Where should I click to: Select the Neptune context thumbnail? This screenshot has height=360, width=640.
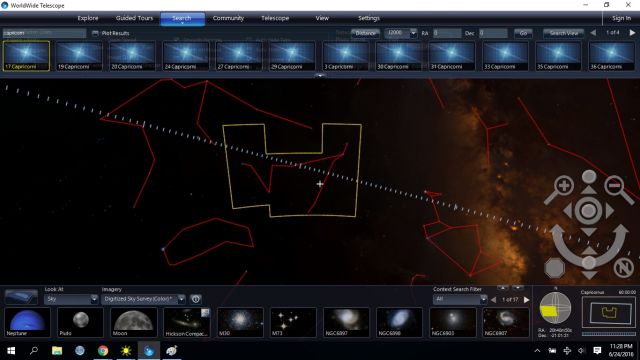(27, 322)
